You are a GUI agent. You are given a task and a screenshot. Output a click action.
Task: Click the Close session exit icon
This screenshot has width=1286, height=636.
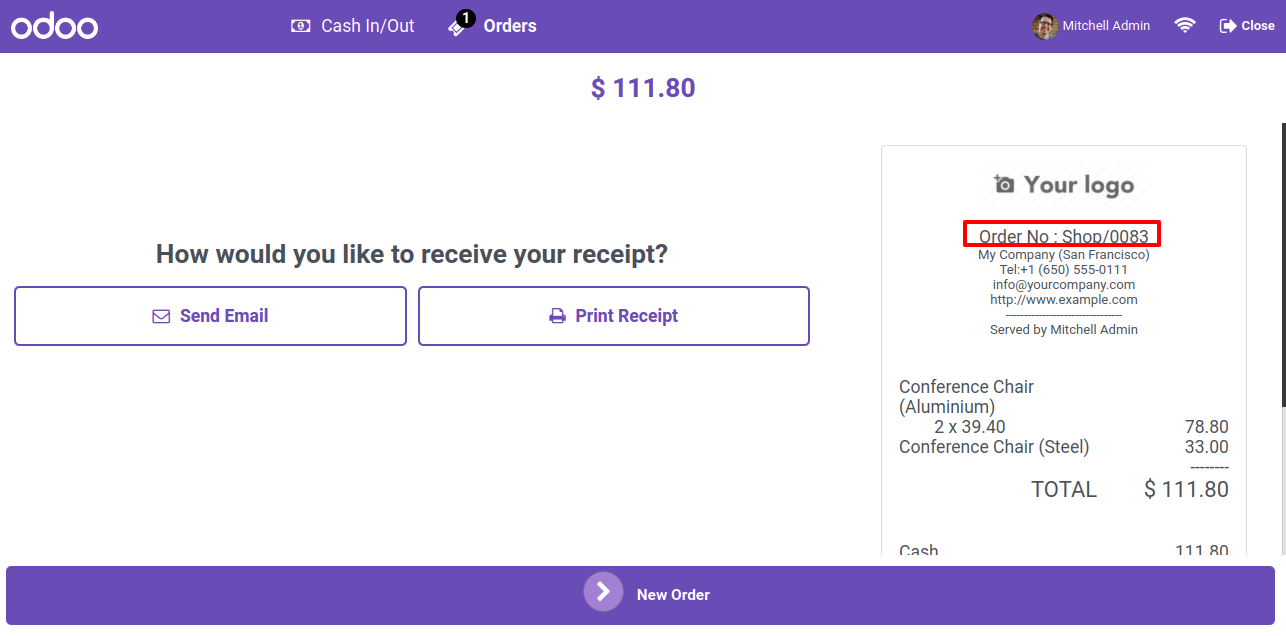click(1228, 26)
